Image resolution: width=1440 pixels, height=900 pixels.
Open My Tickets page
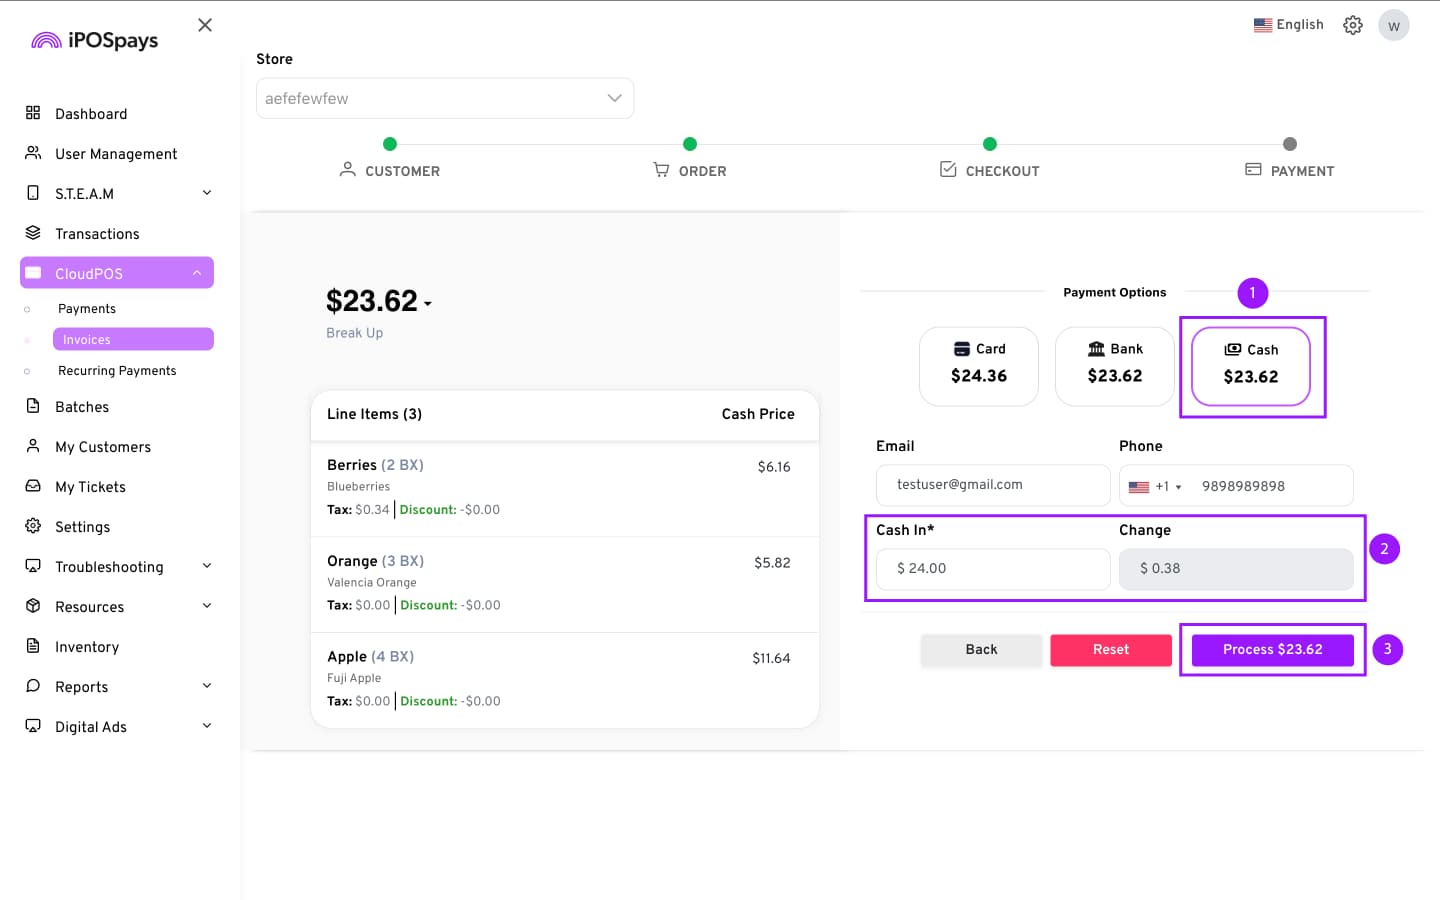[x=90, y=487]
